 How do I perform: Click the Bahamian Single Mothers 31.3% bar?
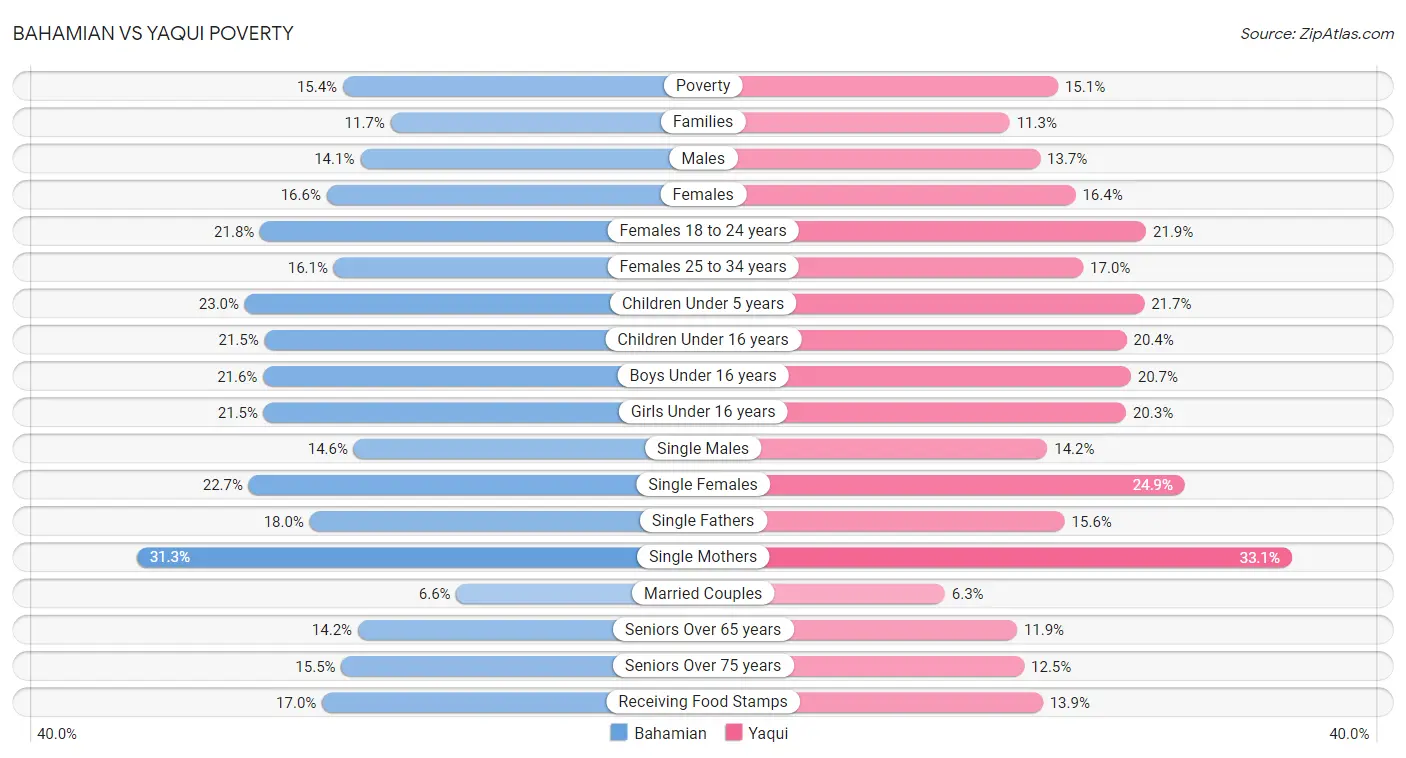420,557
